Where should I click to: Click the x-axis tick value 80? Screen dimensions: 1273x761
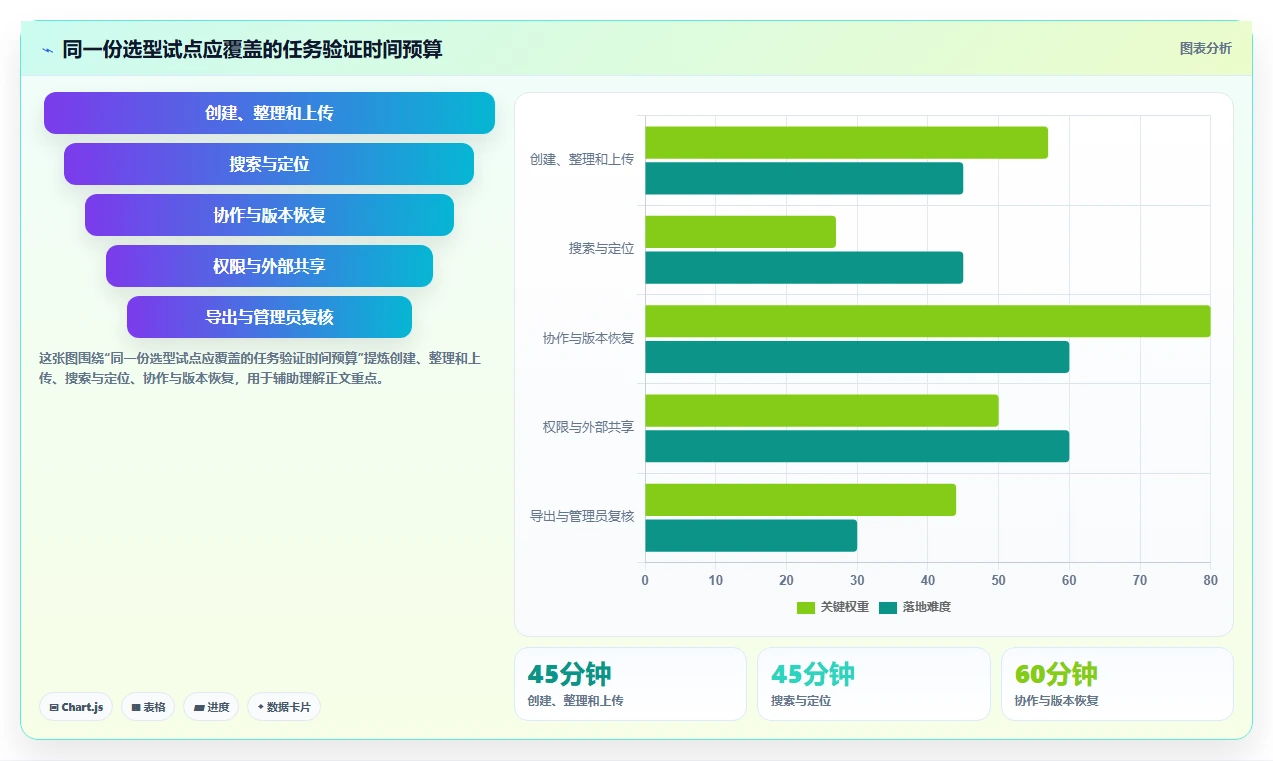(x=1210, y=580)
